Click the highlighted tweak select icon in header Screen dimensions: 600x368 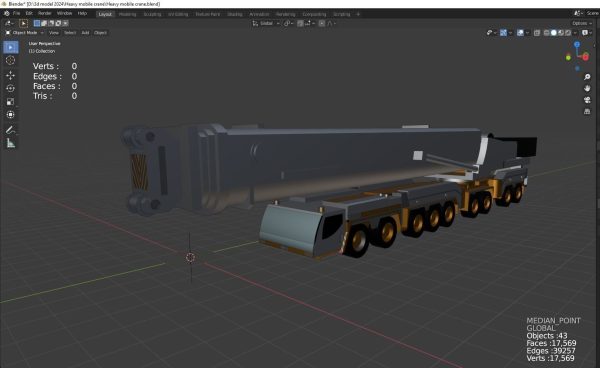(23, 23)
